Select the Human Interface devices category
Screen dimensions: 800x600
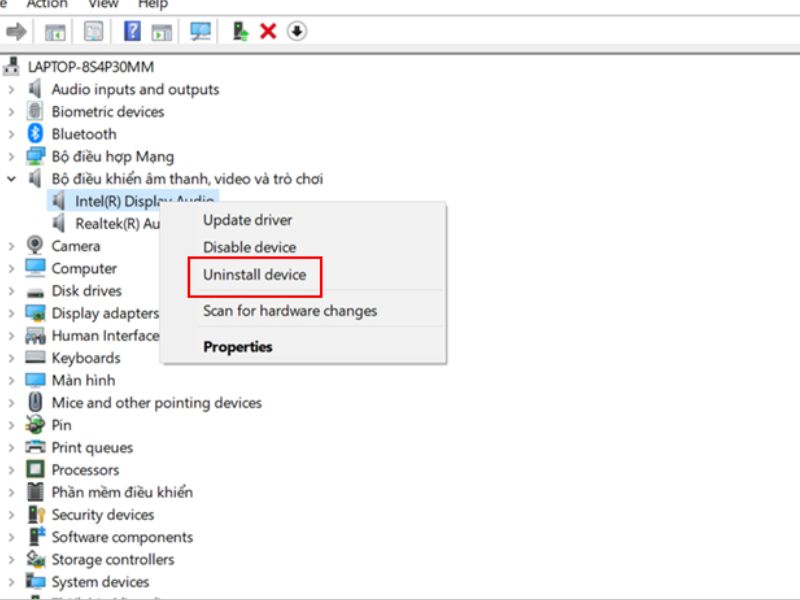coord(105,336)
